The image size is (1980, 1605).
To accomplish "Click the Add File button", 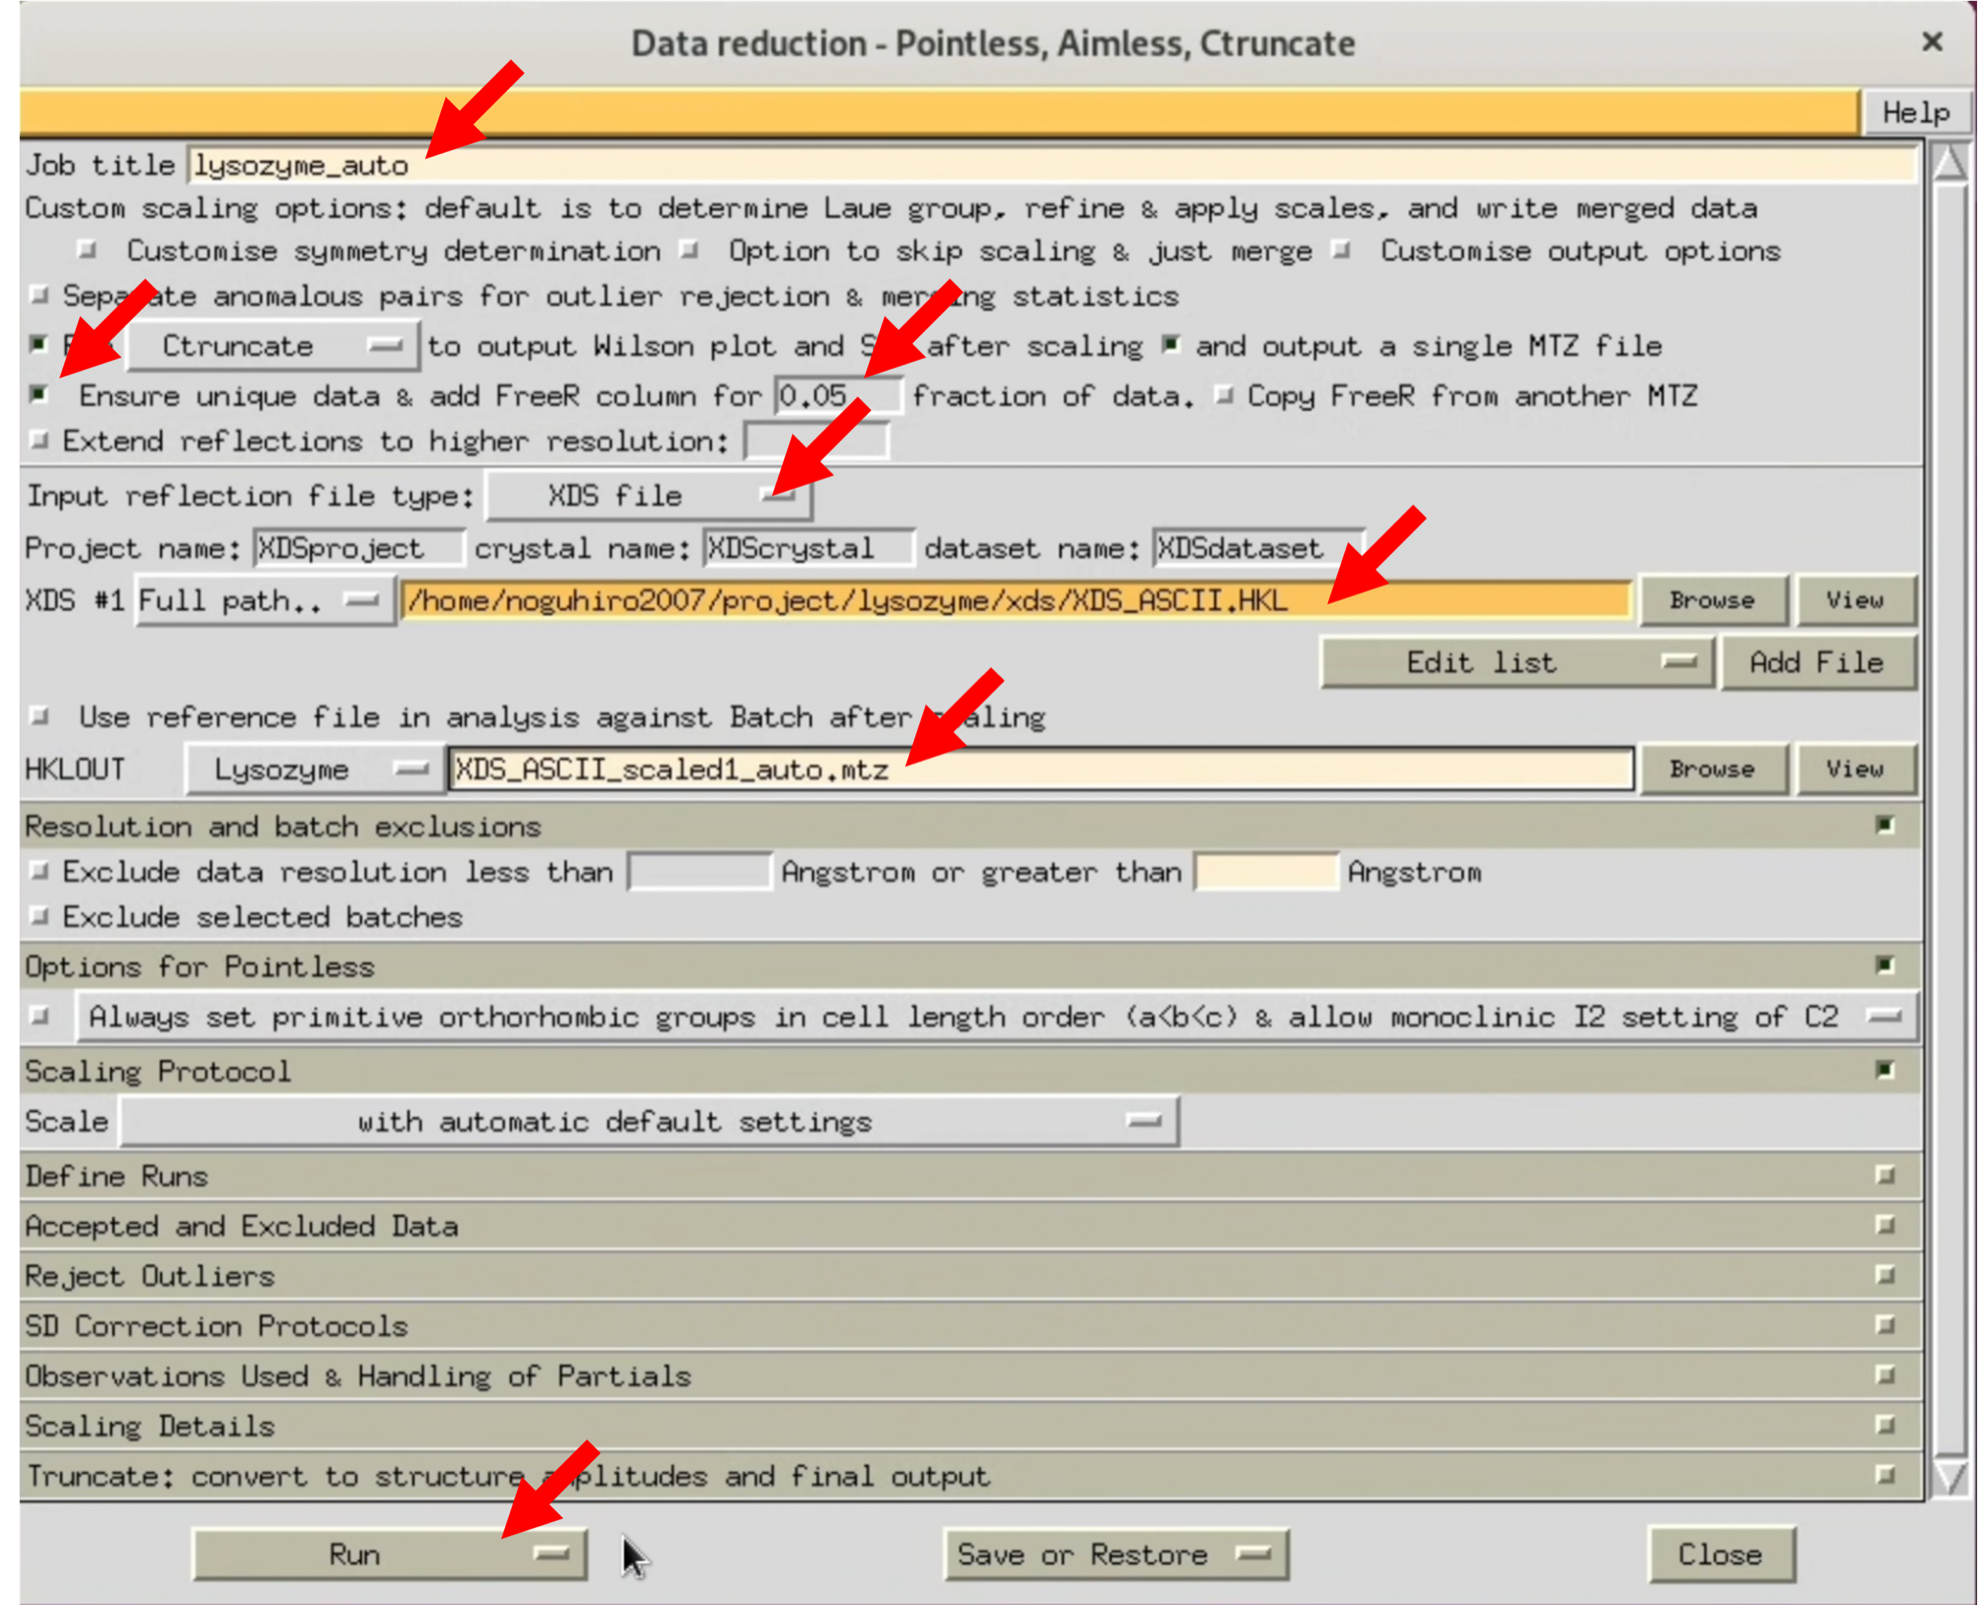I will [x=1816, y=662].
